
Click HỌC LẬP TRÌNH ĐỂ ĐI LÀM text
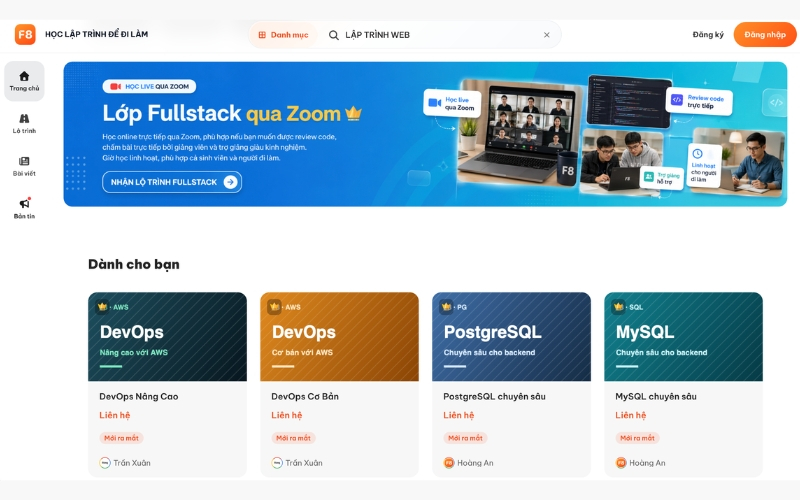pos(96,34)
